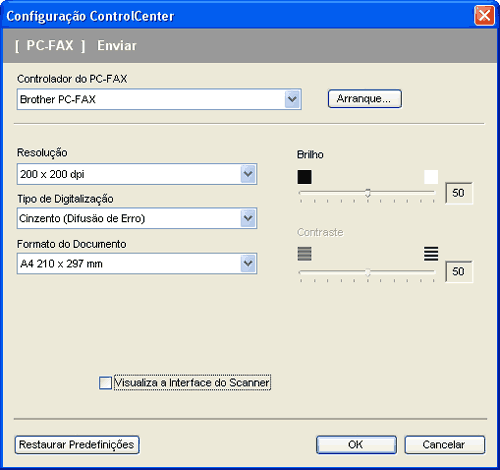Click the Brilho slider thumb

tap(368, 193)
